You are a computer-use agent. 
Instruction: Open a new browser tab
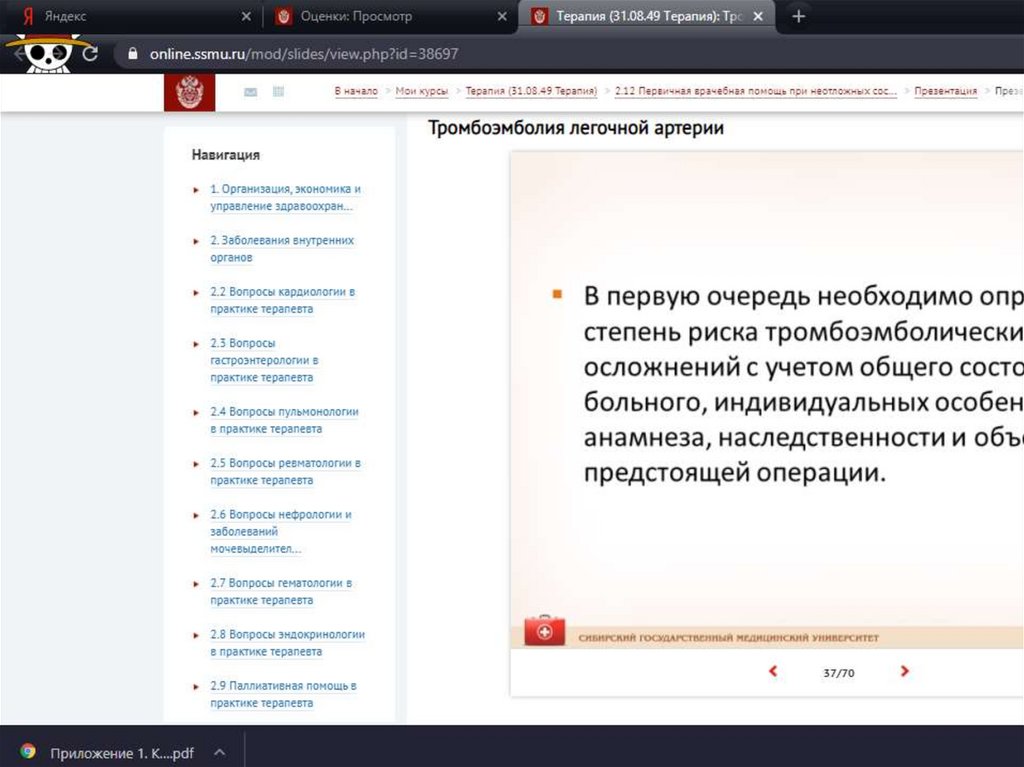(798, 17)
